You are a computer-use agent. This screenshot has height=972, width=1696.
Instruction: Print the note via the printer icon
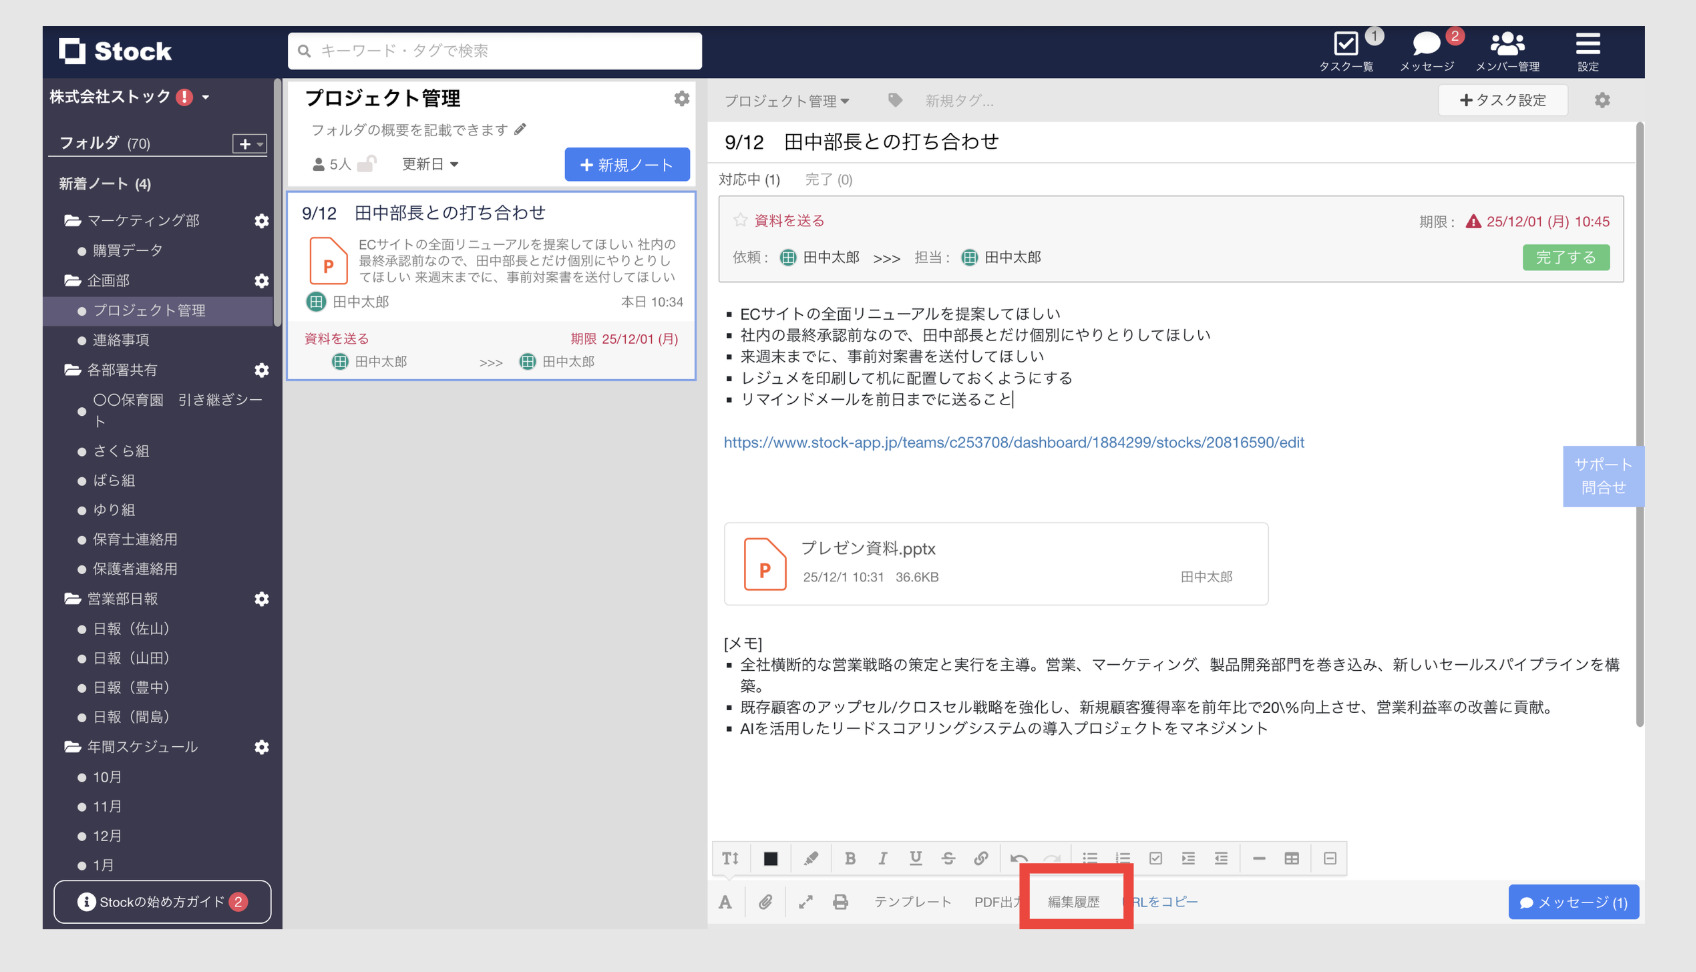coord(841,901)
